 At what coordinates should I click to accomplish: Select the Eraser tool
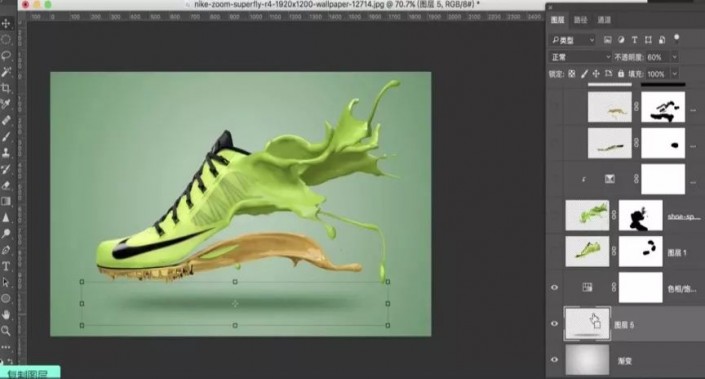click(6, 185)
